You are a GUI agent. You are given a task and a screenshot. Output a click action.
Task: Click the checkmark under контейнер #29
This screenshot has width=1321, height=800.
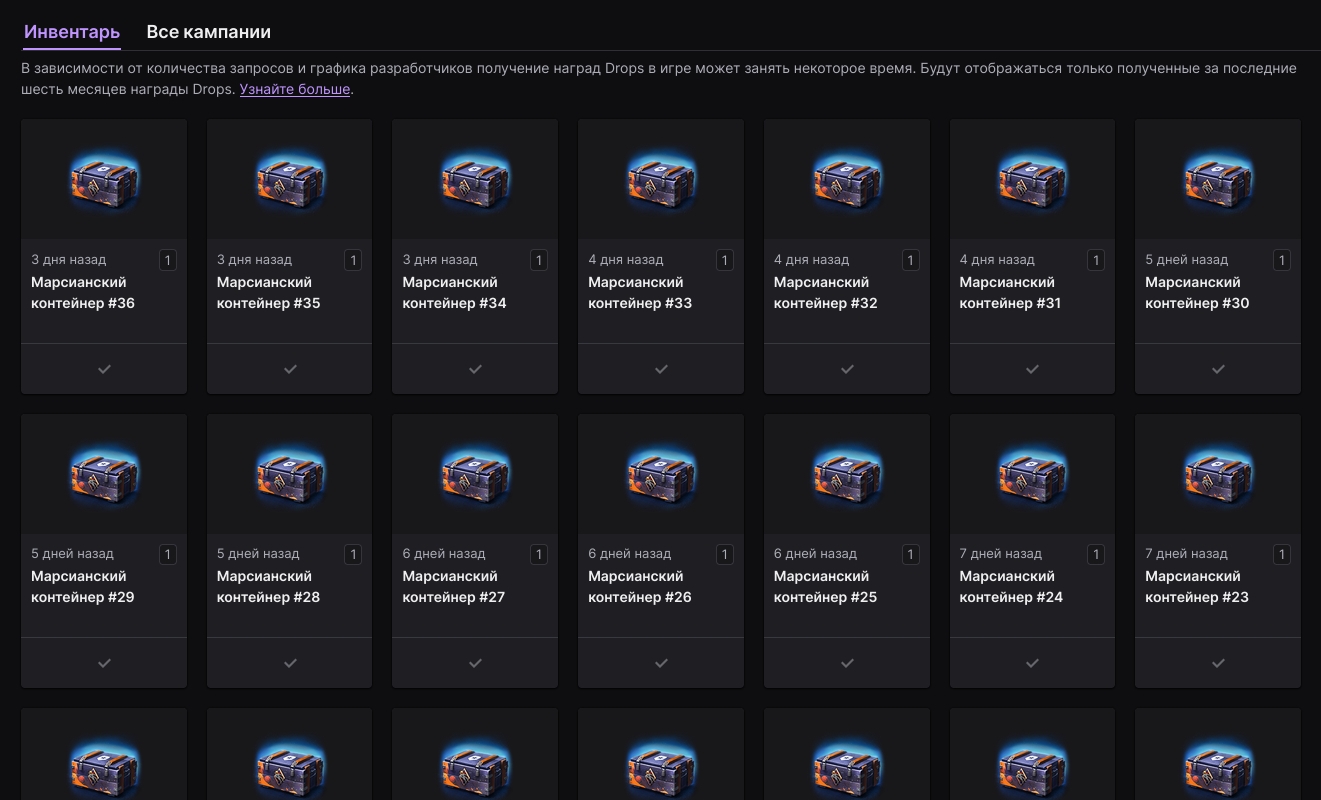(x=104, y=663)
